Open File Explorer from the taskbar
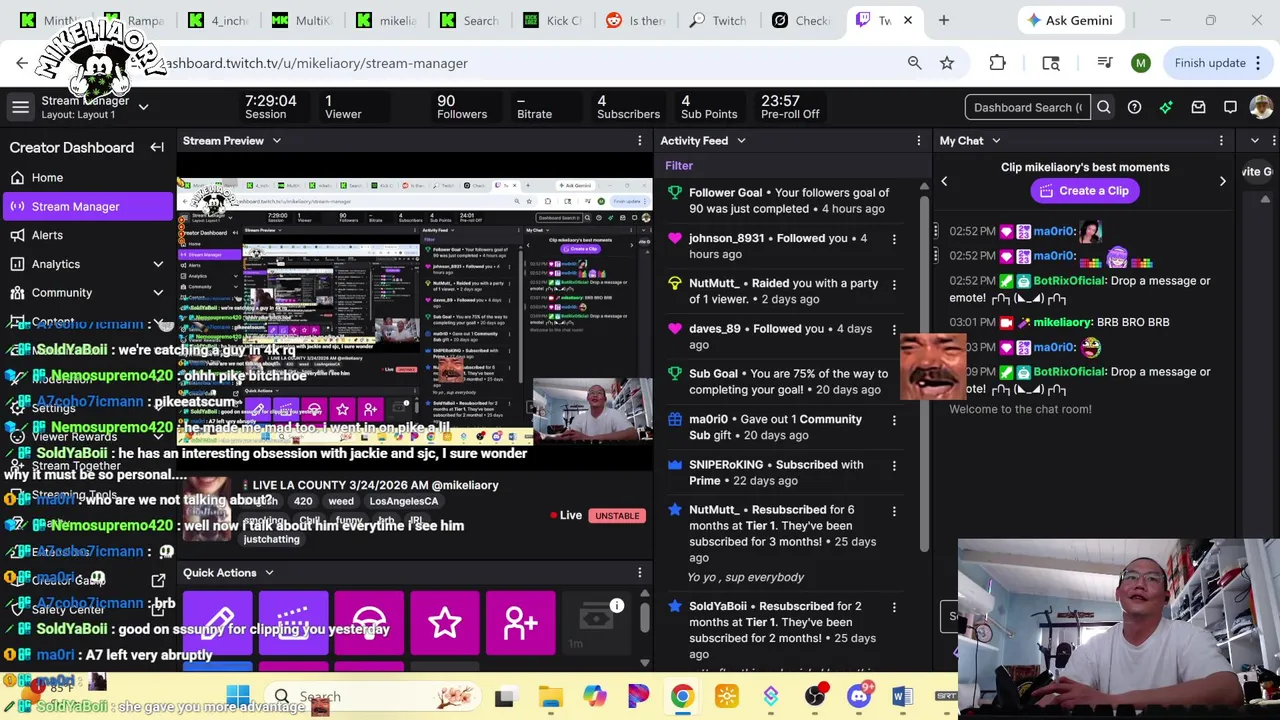Viewport: 1280px width, 720px height. tap(550, 697)
